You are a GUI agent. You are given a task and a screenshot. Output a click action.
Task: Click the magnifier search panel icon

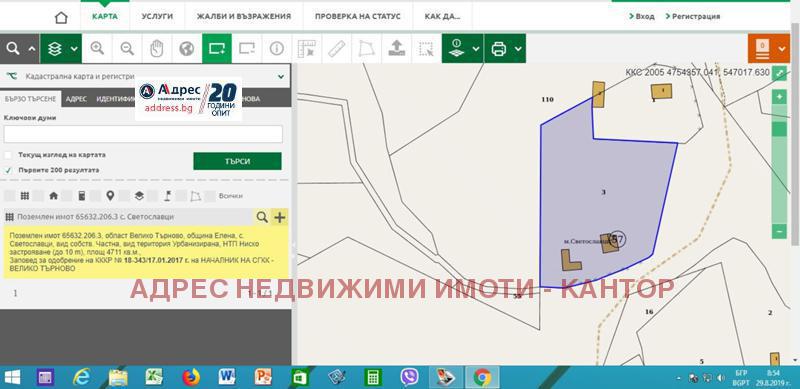pos(13,48)
